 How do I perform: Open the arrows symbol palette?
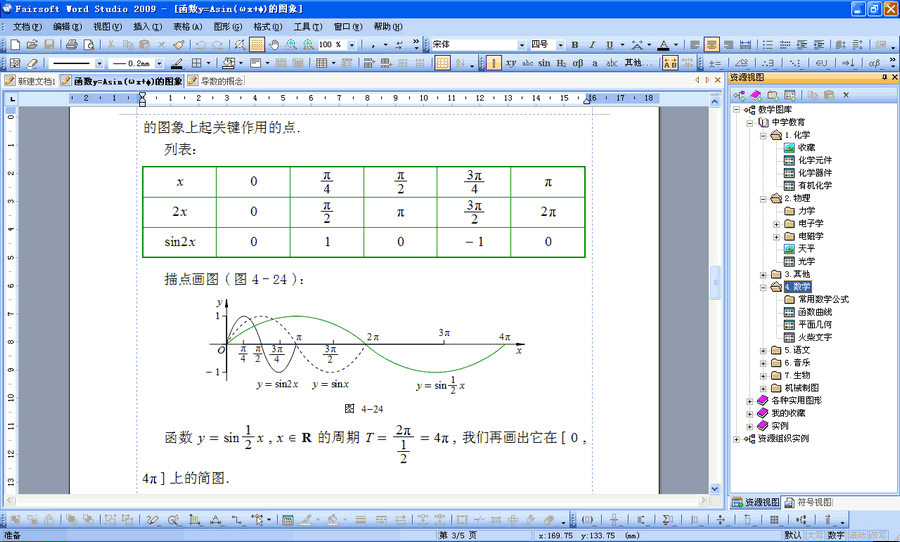[848, 63]
